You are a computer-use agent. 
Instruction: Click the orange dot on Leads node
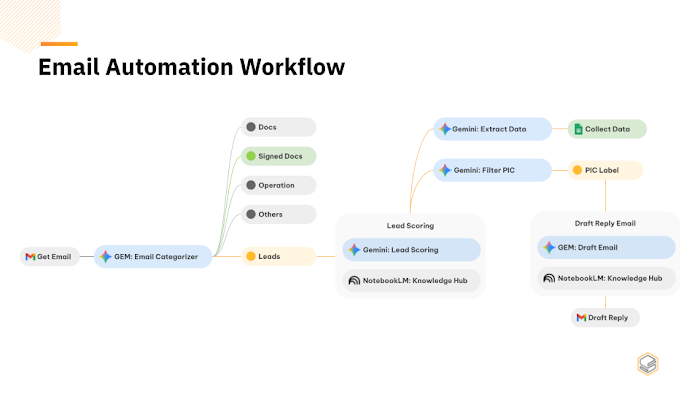[251, 256]
